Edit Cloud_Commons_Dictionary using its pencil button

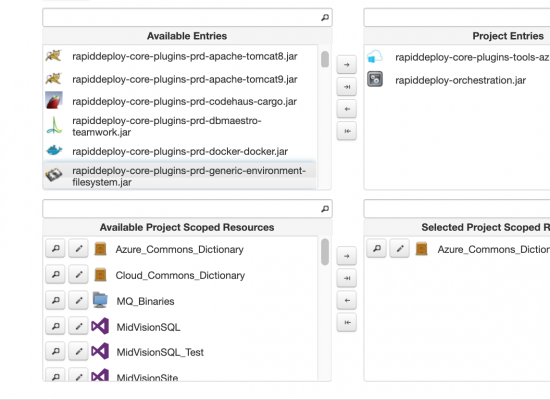pyautogui.click(x=78, y=274)
